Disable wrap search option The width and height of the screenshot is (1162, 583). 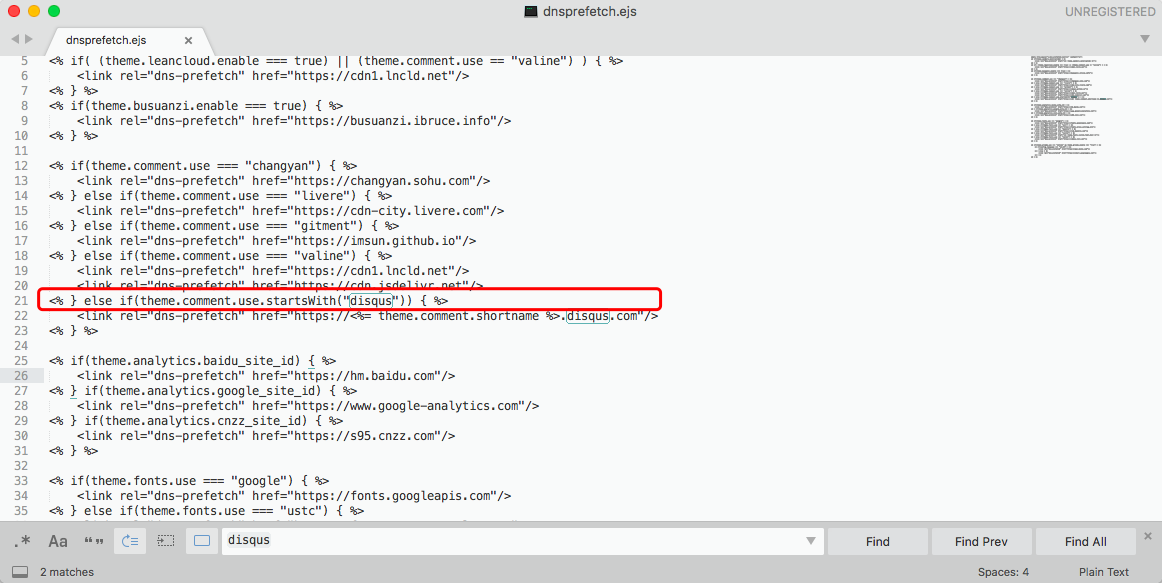(x=129, y=540)
